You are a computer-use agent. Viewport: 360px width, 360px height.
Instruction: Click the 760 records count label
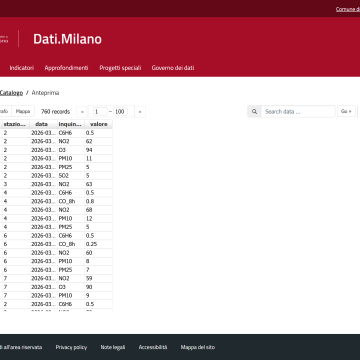pyautogui.click(x=55, y=112)
